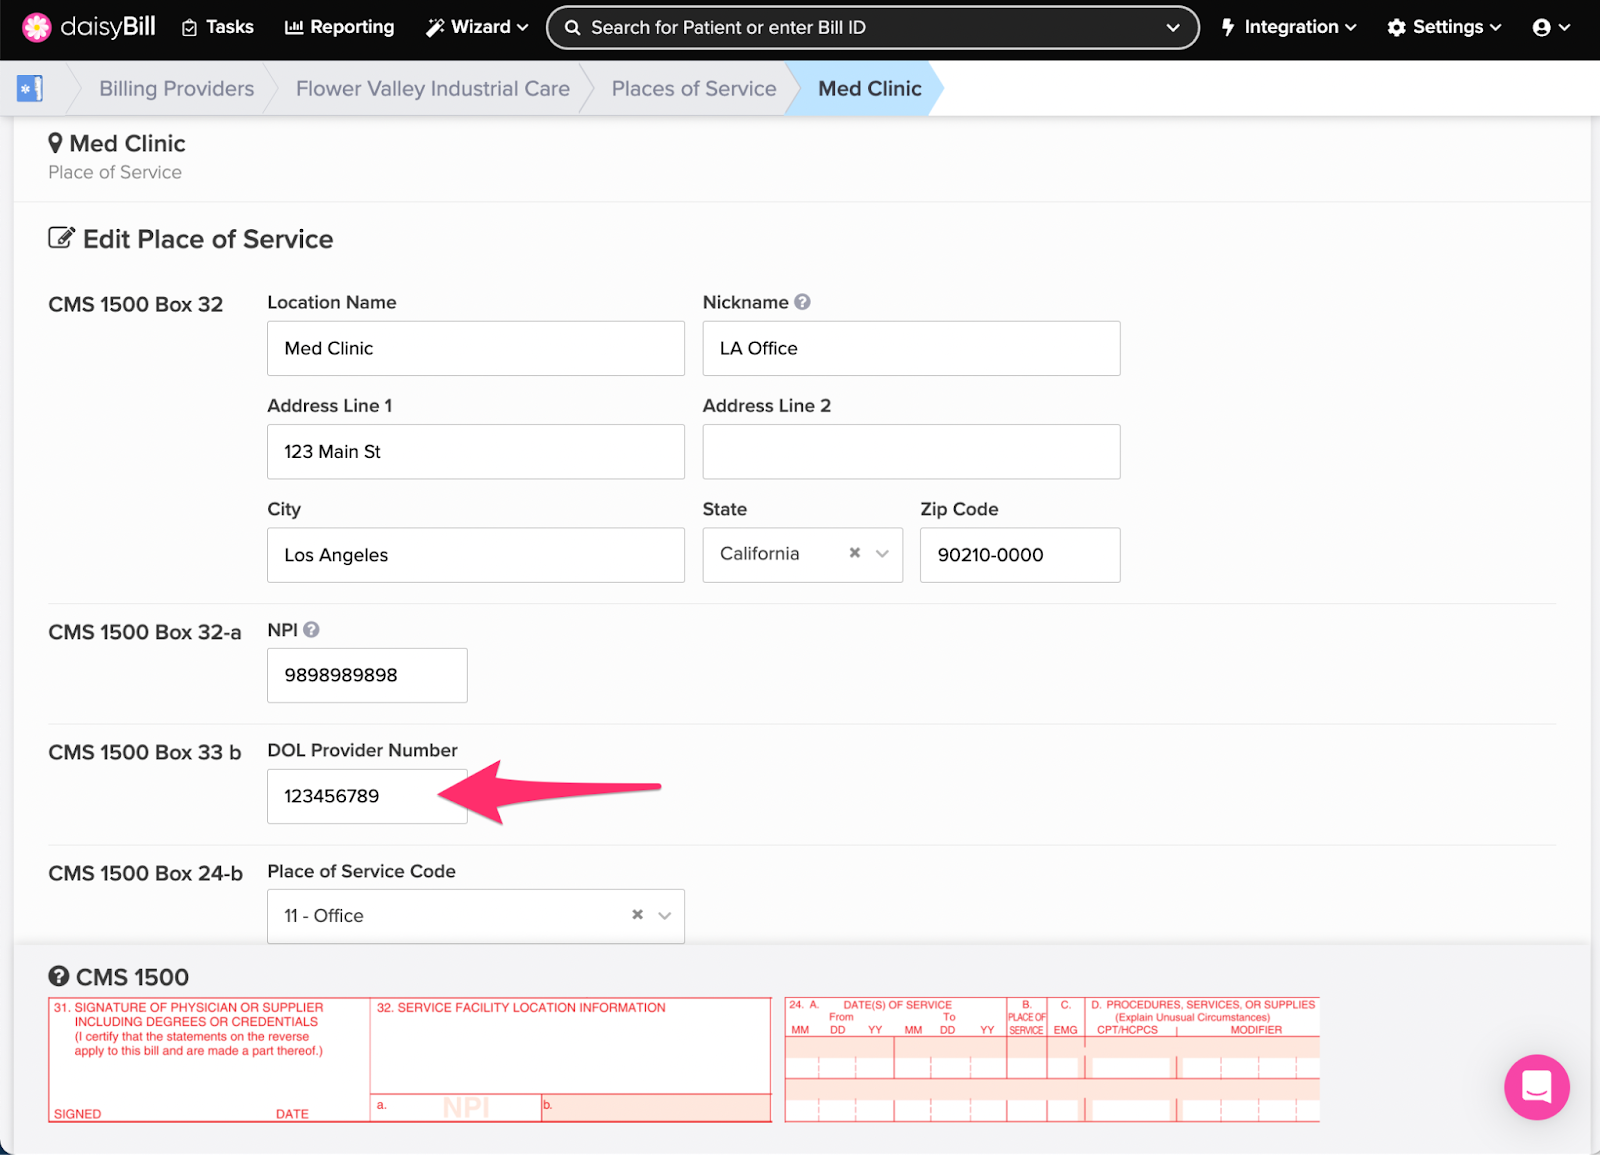Go to Tasks page
Image resolution: width=1600 pixels, height=1155 pixels.
[x=218, y=27]
